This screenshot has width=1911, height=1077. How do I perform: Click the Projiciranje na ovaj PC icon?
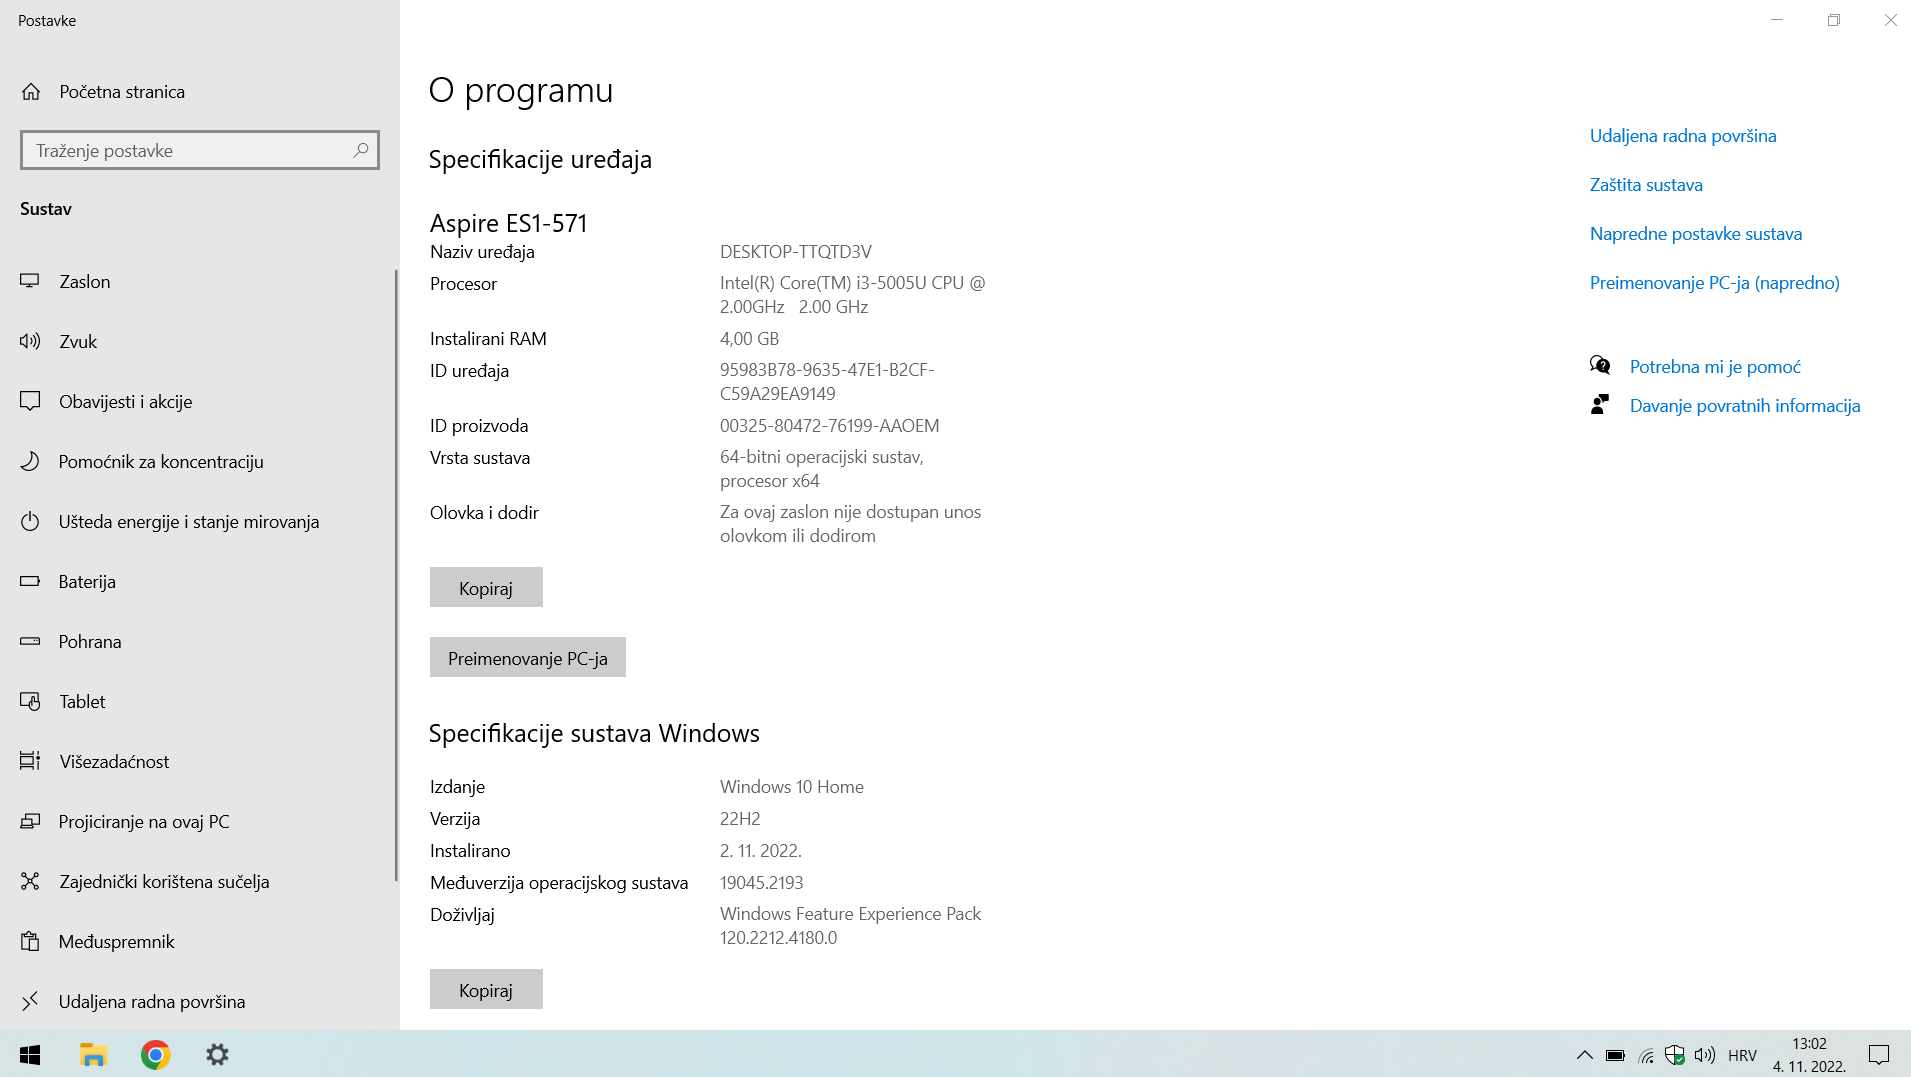pos(30,822)
